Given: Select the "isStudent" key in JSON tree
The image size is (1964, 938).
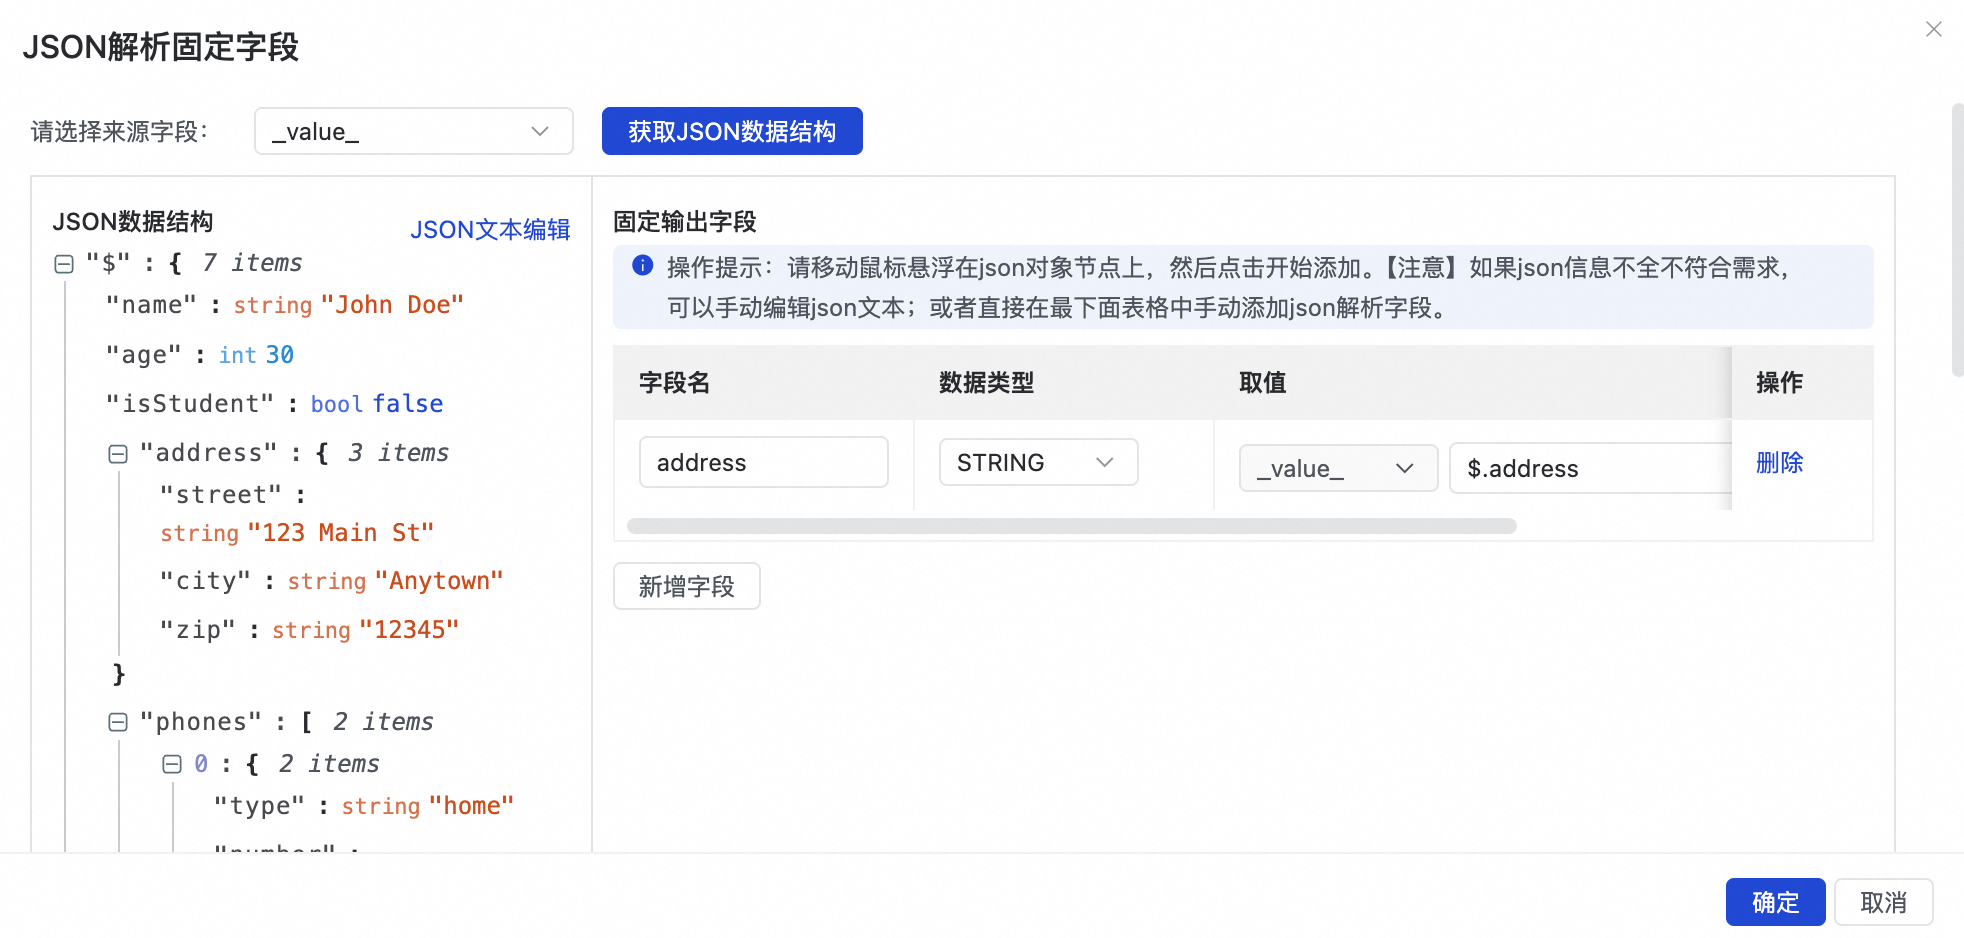Looking at the screenshot, I should [x=190, y=404].
